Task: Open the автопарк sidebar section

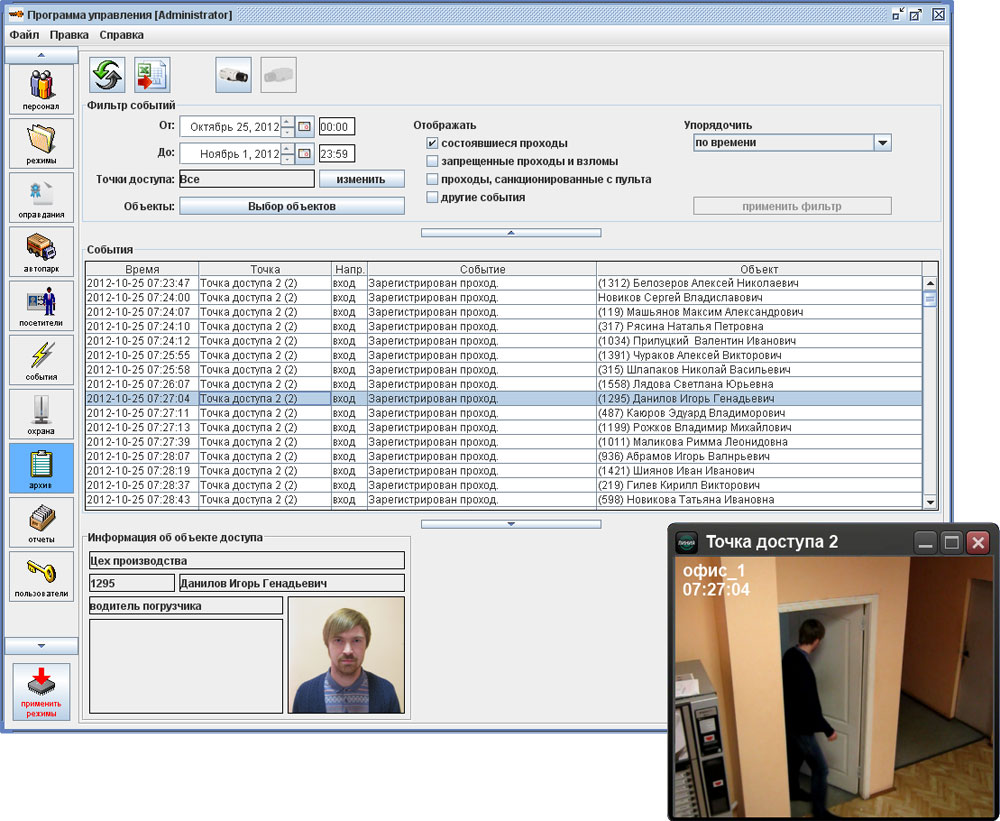Action: click(41, 251)
